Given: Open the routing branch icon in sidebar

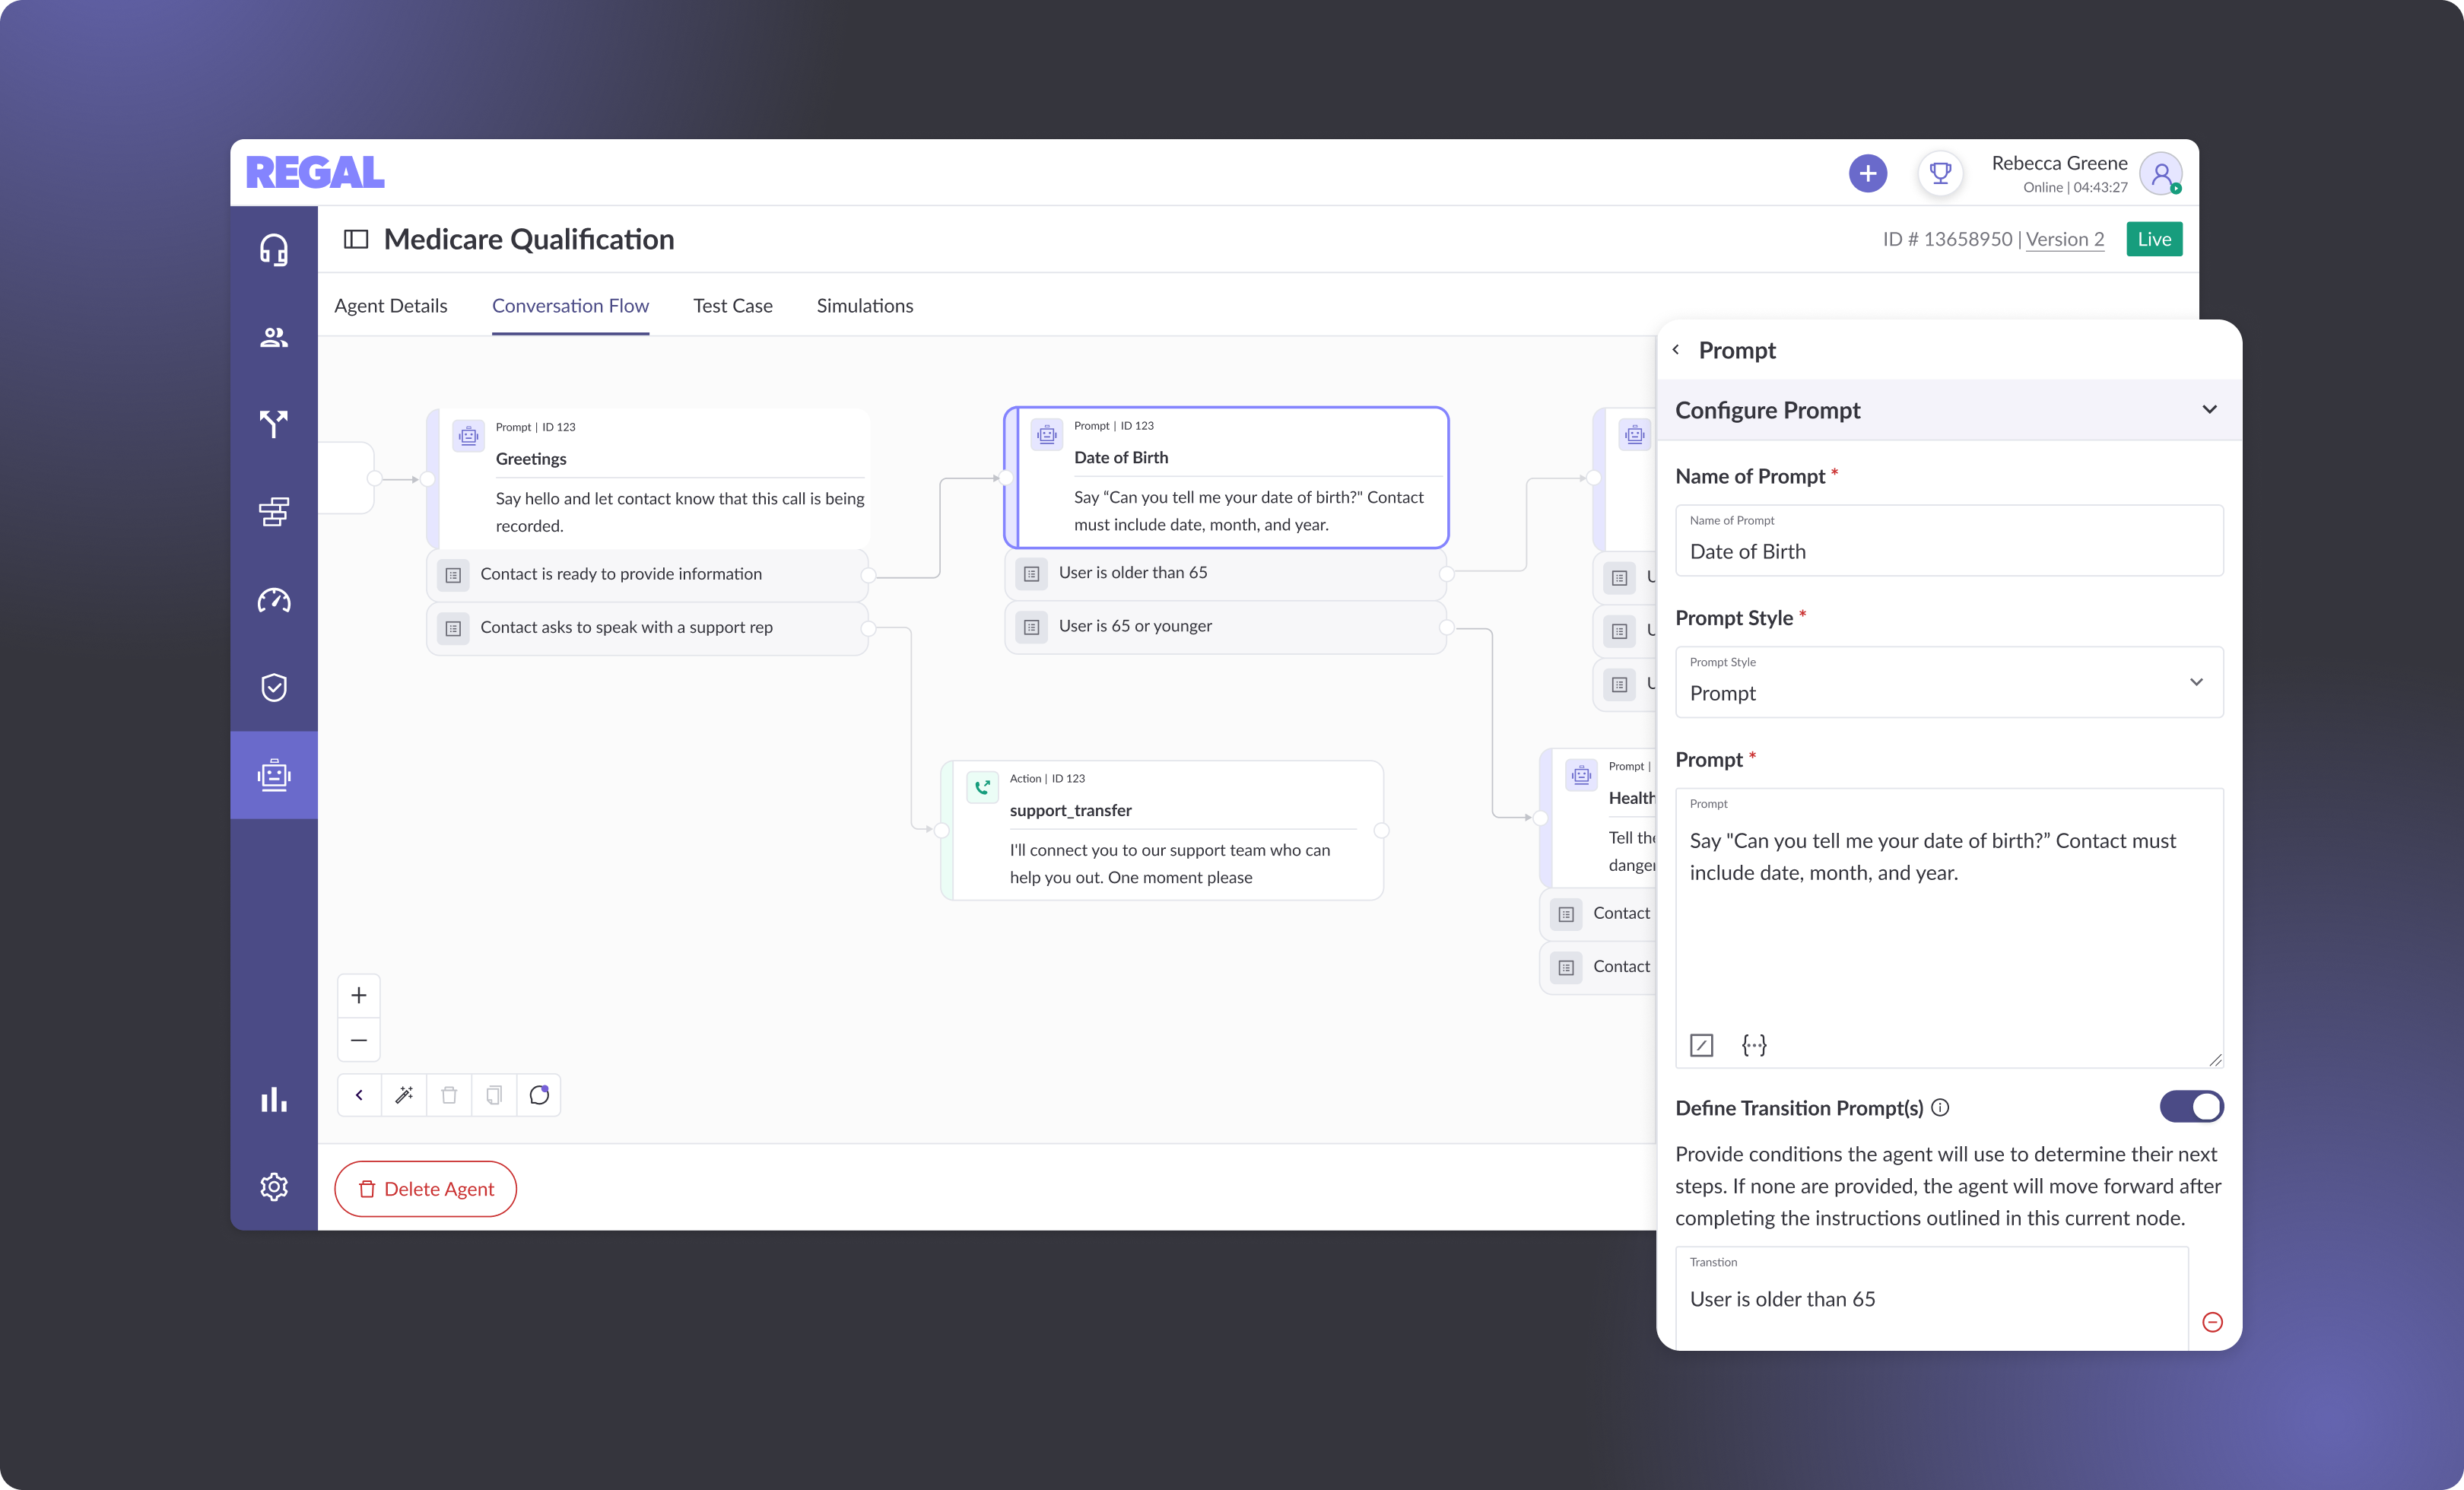Looking at the screenshot, I should click(x=274, y=424).
